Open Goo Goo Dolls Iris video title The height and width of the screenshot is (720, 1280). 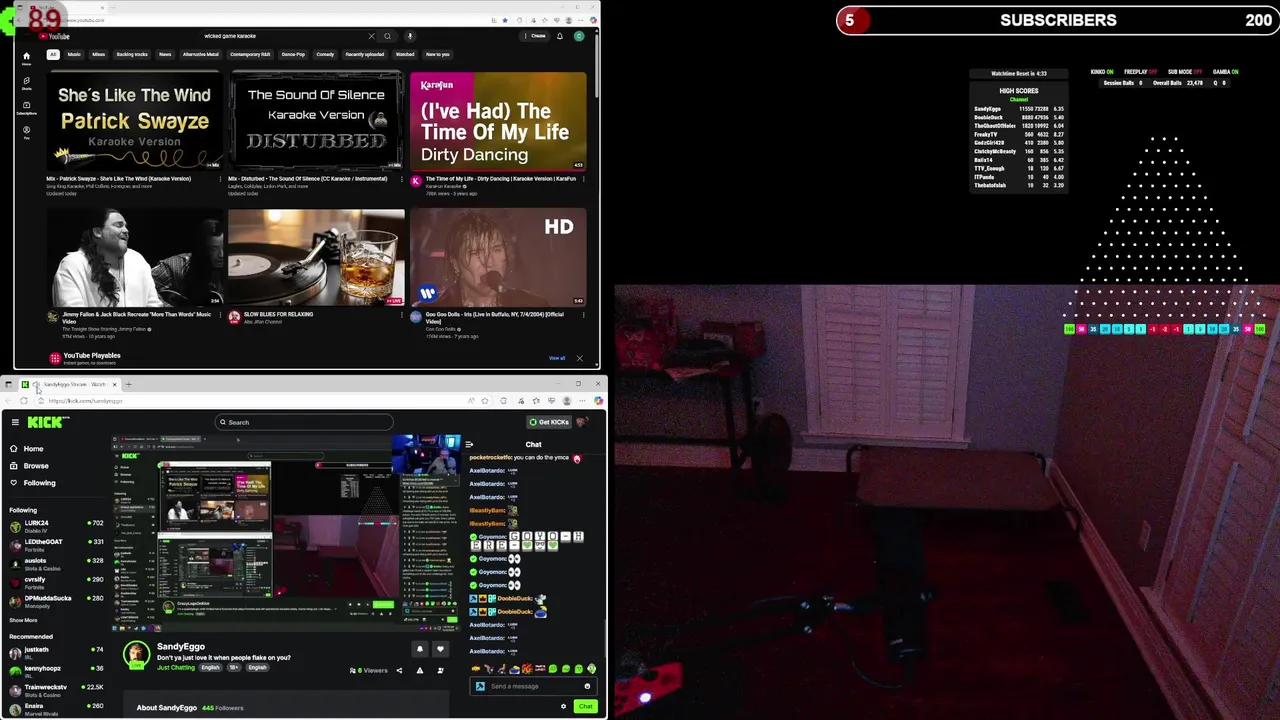click(x=494, y=317)
